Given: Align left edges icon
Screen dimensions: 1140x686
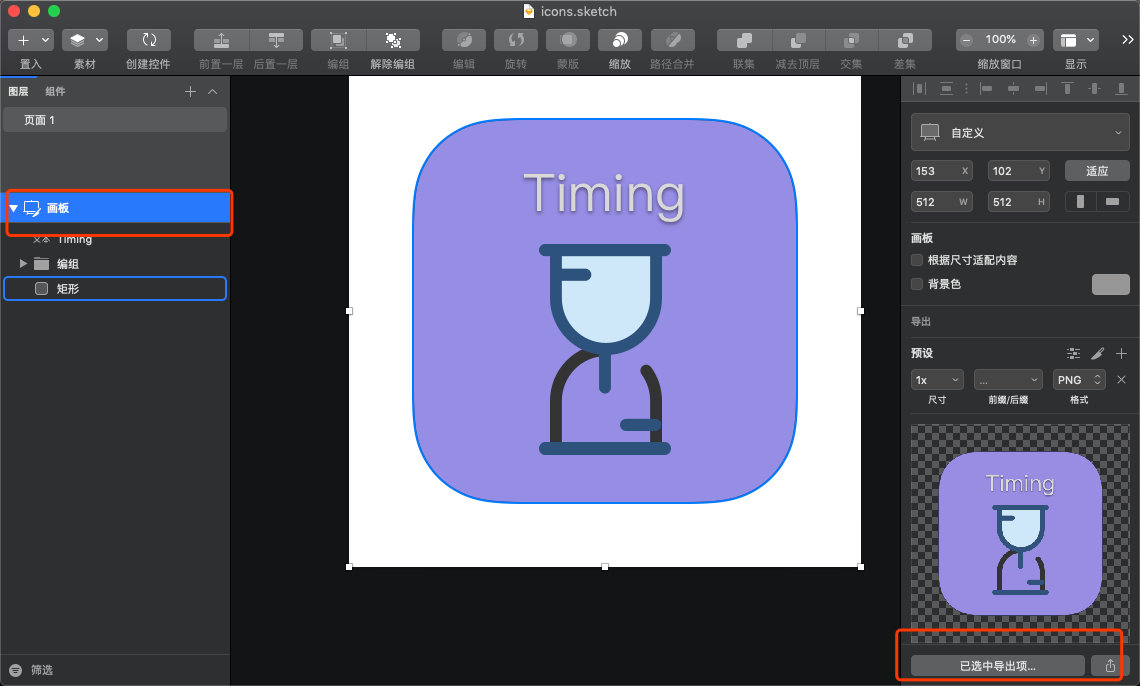Looking at the screenshot, I should [986, 89].
